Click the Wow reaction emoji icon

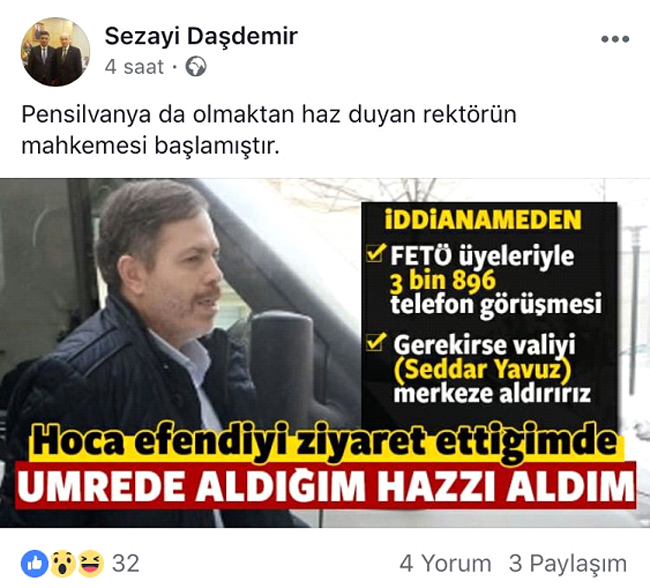point(63,564)
